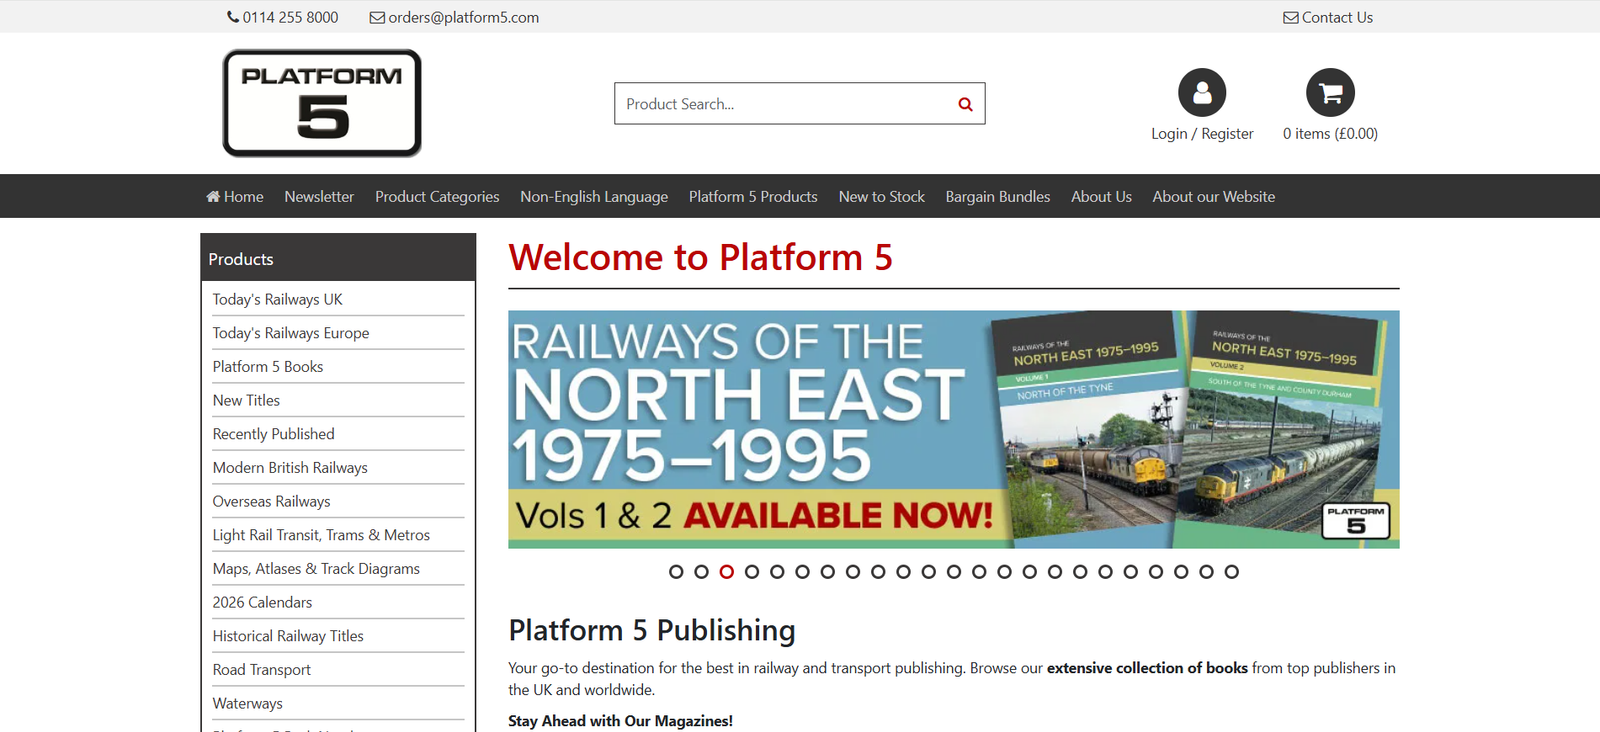1600x732 pixels.
Task: Open Overseas Railways category
Action: [x=271, y=501]
